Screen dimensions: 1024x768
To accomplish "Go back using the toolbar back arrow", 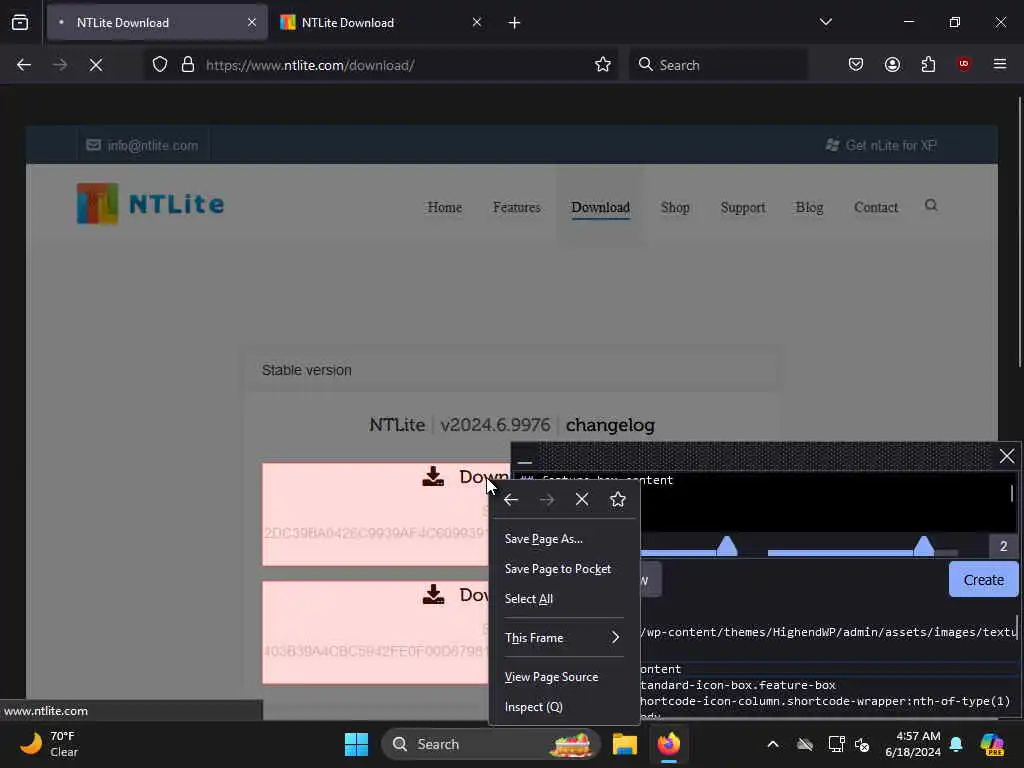I will (x=24, y=65).
